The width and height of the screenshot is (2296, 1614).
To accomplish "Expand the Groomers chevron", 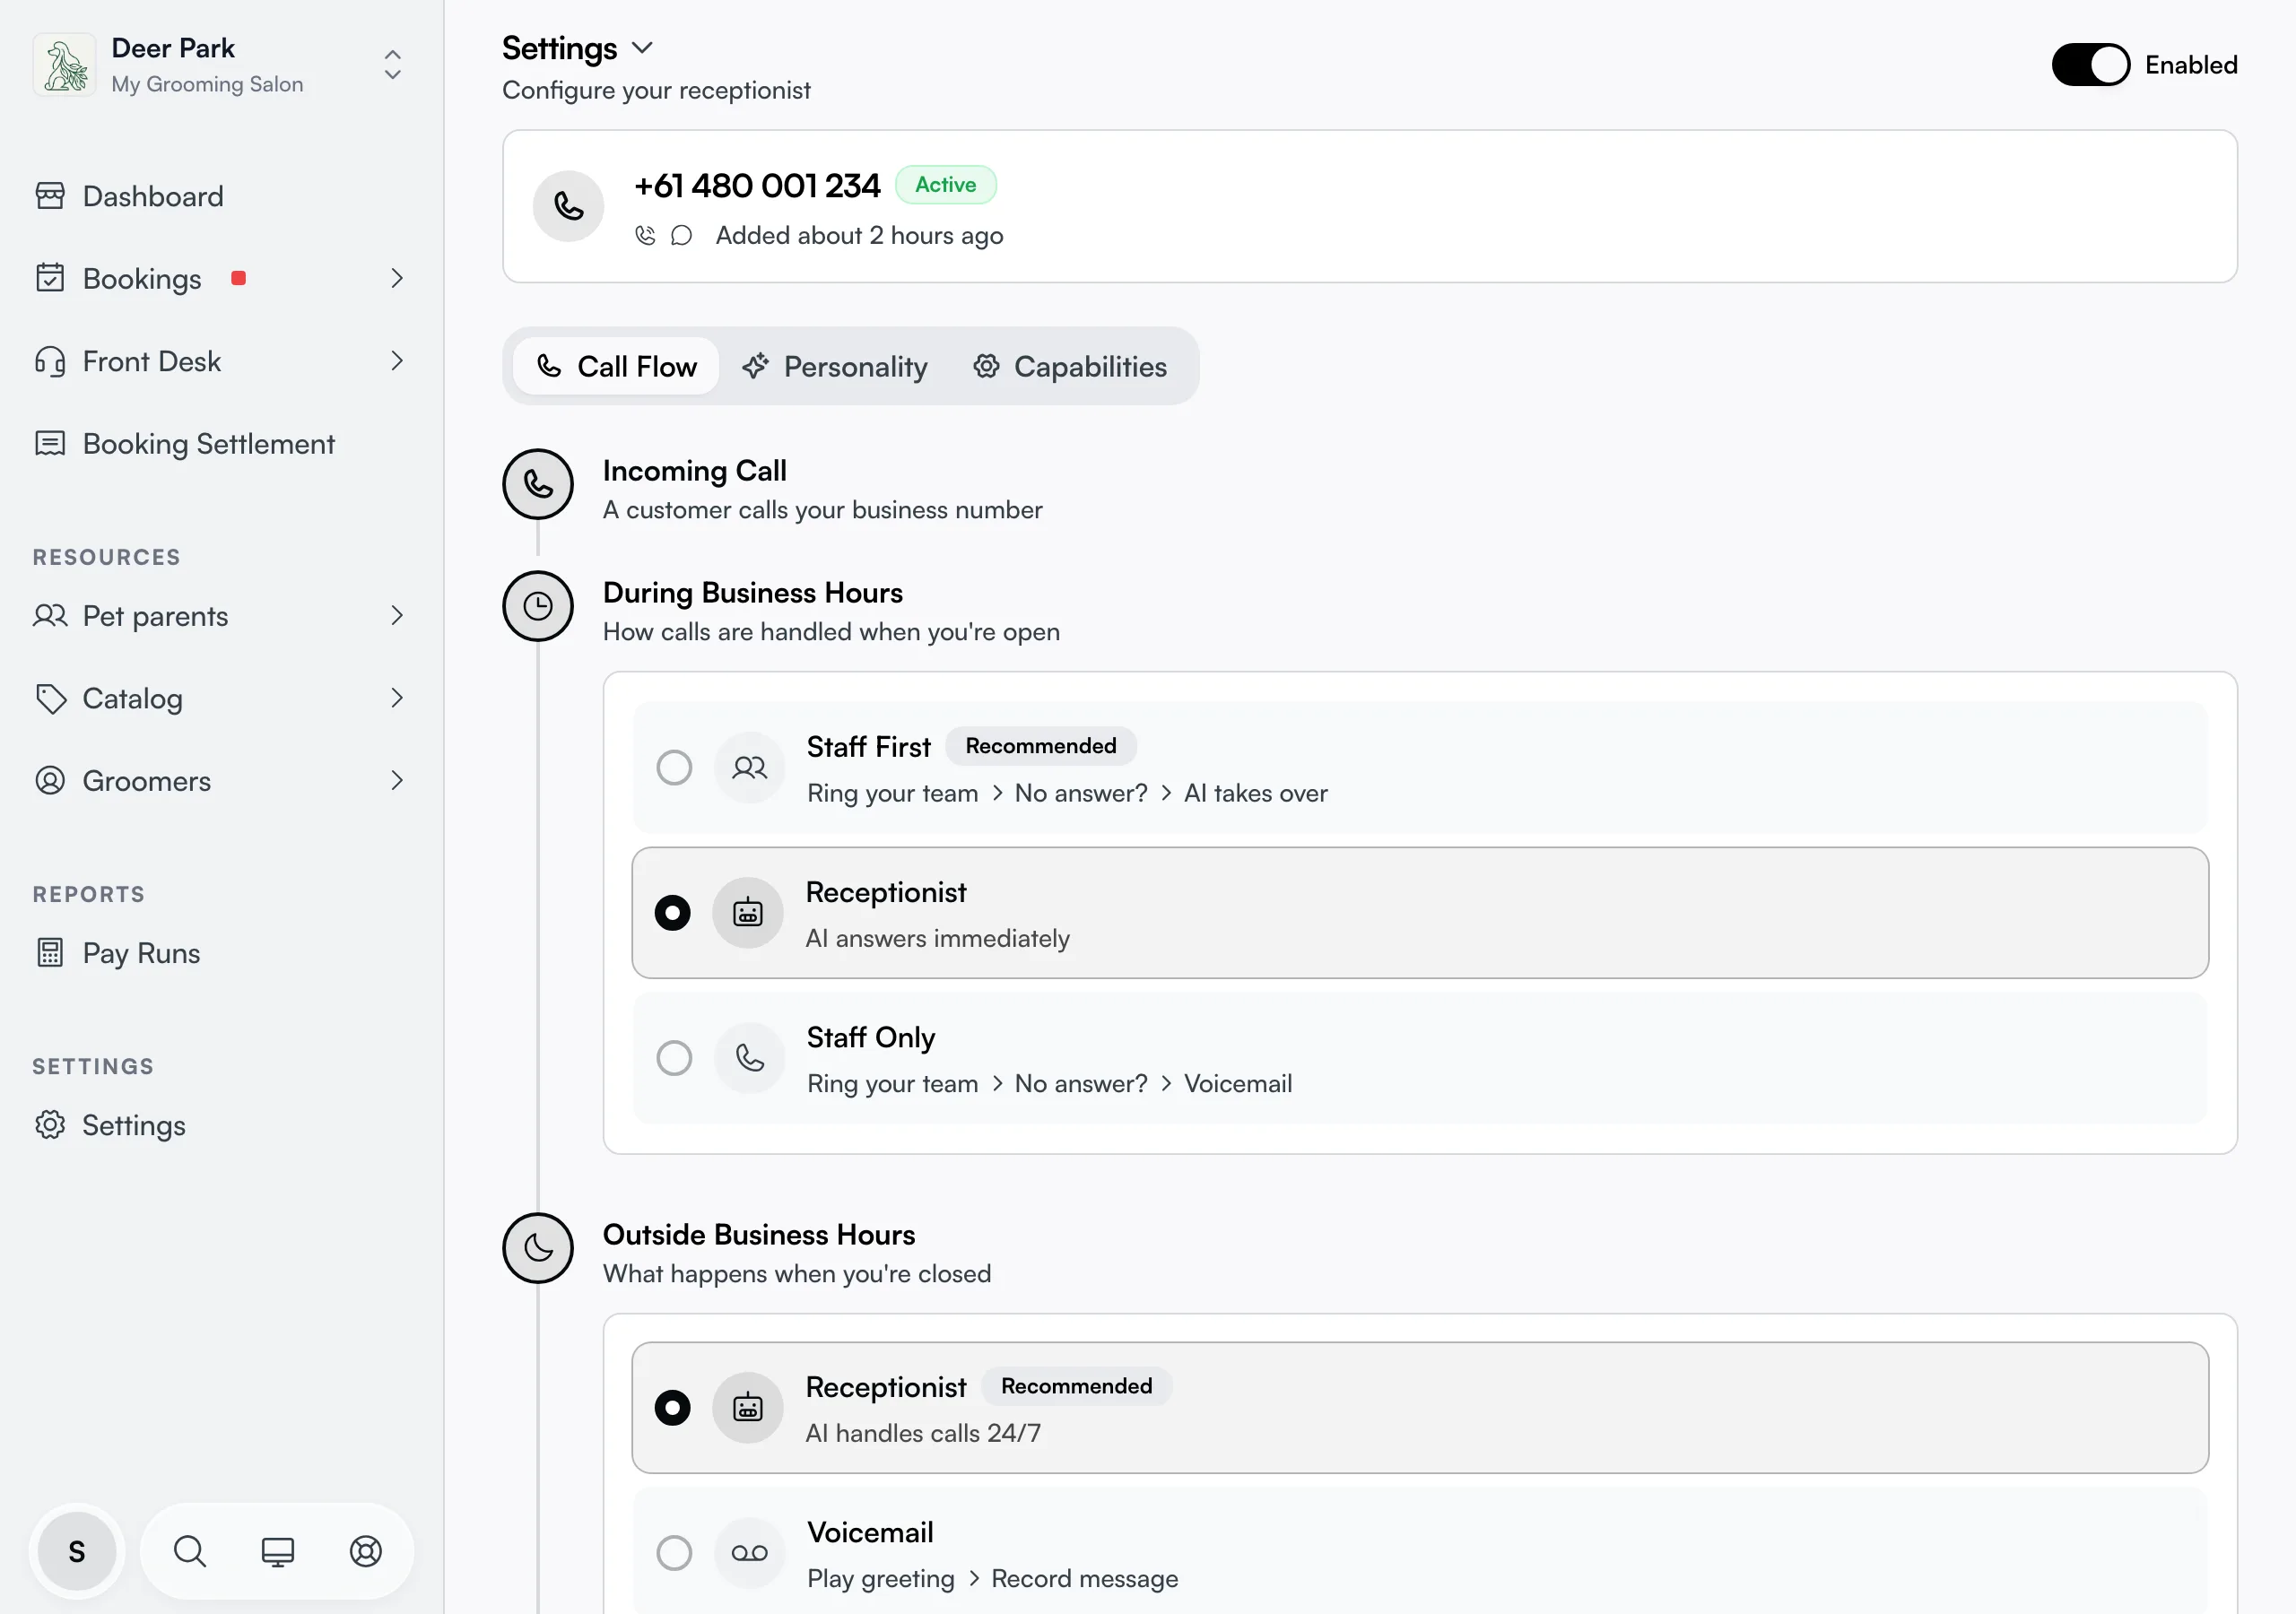I will coord(397,780).
